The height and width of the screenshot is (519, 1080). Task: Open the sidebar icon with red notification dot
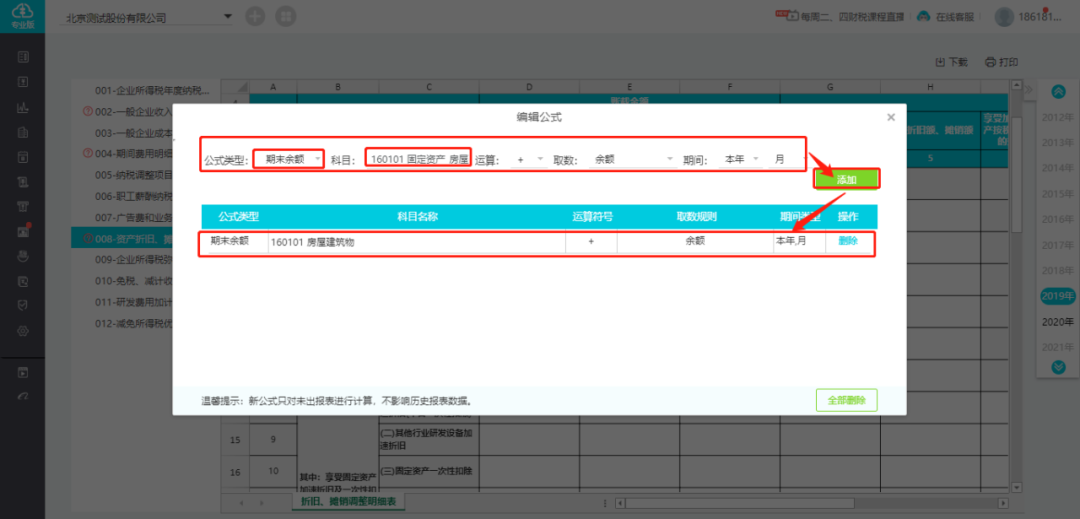23,231
